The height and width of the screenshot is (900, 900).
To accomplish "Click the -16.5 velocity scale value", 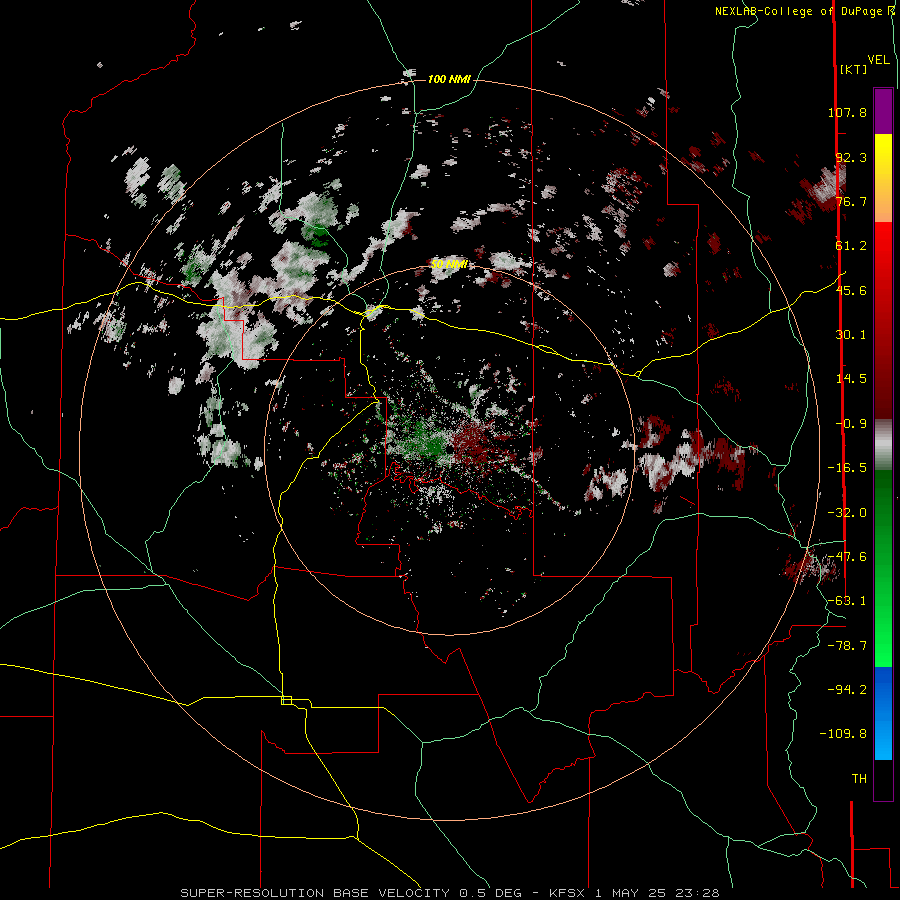I will pyautogui.click(x=847, y=468).
